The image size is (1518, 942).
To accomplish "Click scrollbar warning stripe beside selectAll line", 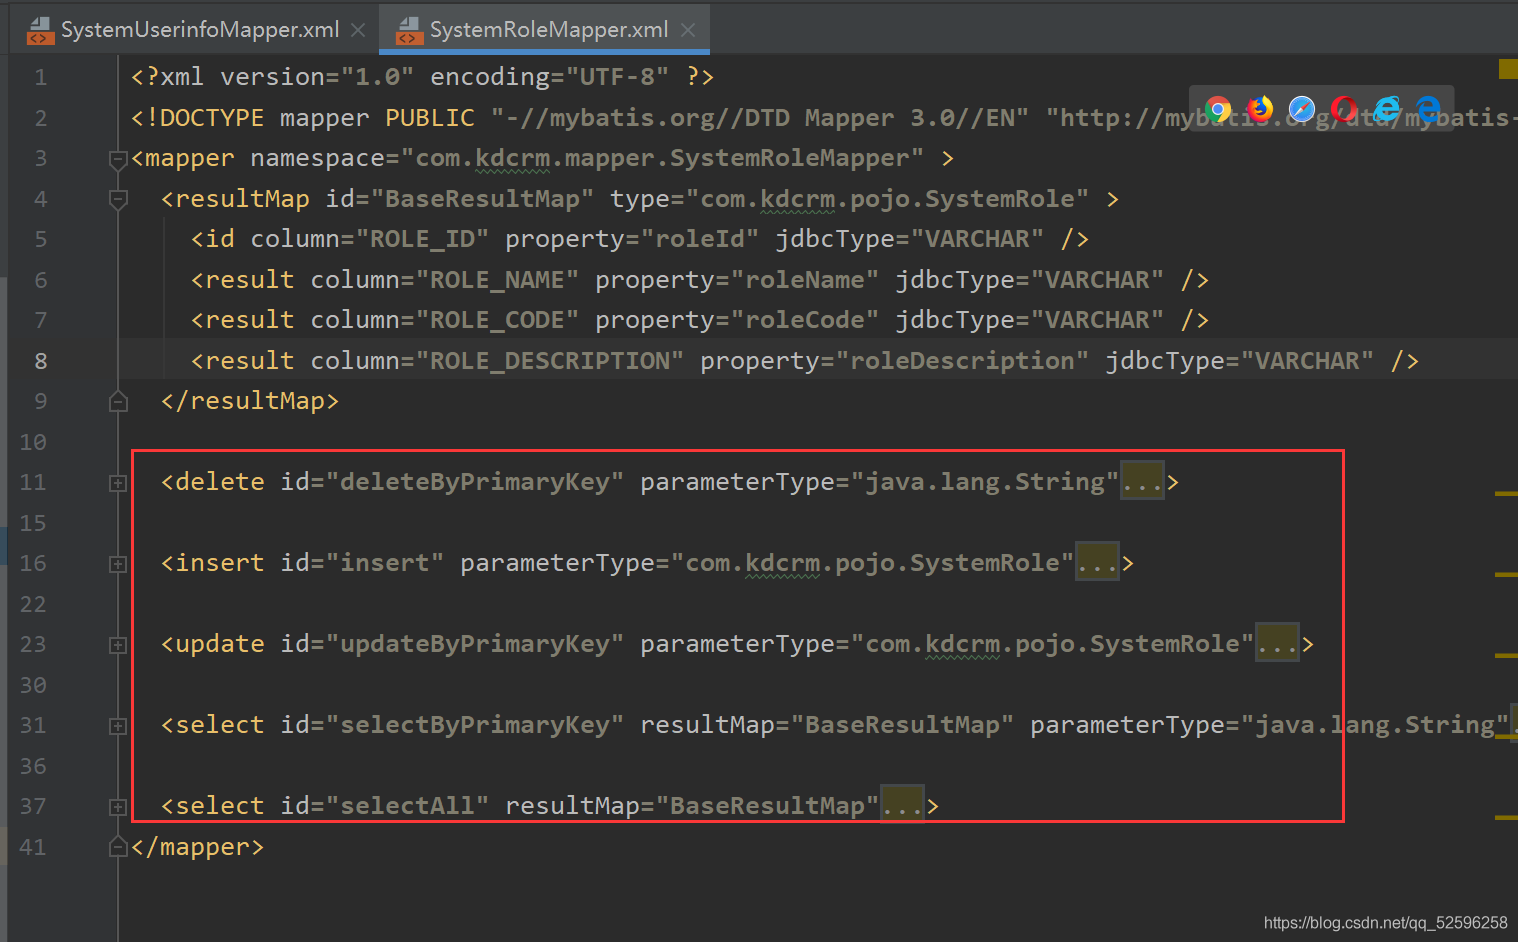I will coord(1506,818).
